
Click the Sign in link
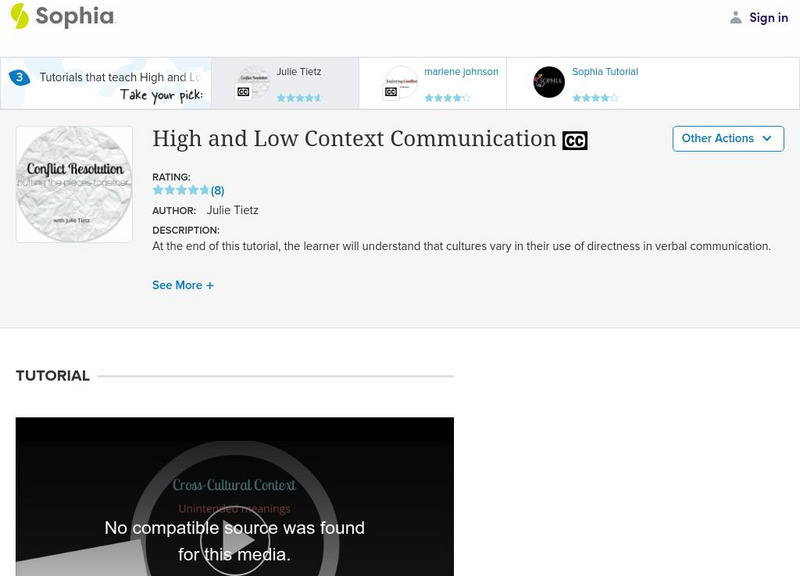(x=768, y=18)
